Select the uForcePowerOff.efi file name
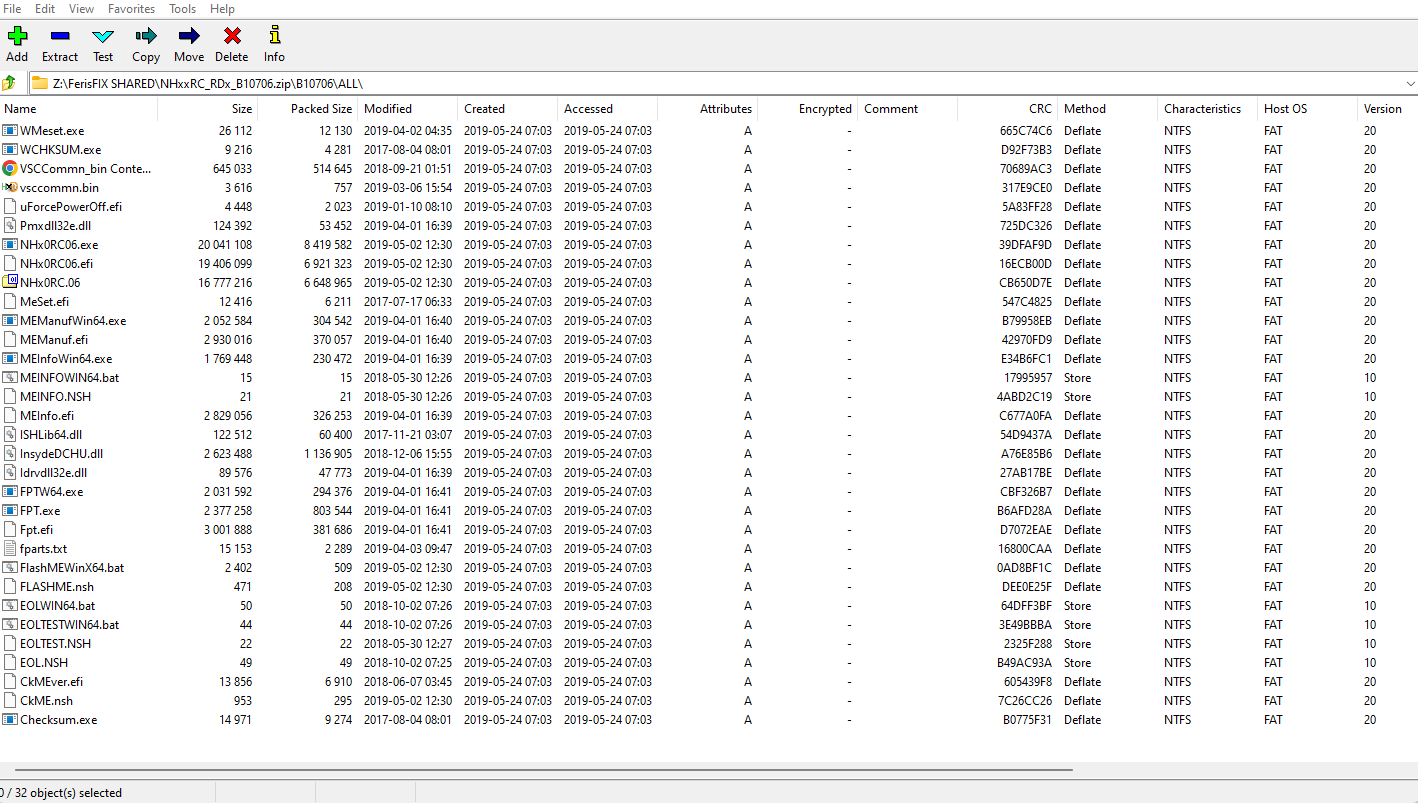The width and height of the screenshot is (1418, 803). coord(70,207)
